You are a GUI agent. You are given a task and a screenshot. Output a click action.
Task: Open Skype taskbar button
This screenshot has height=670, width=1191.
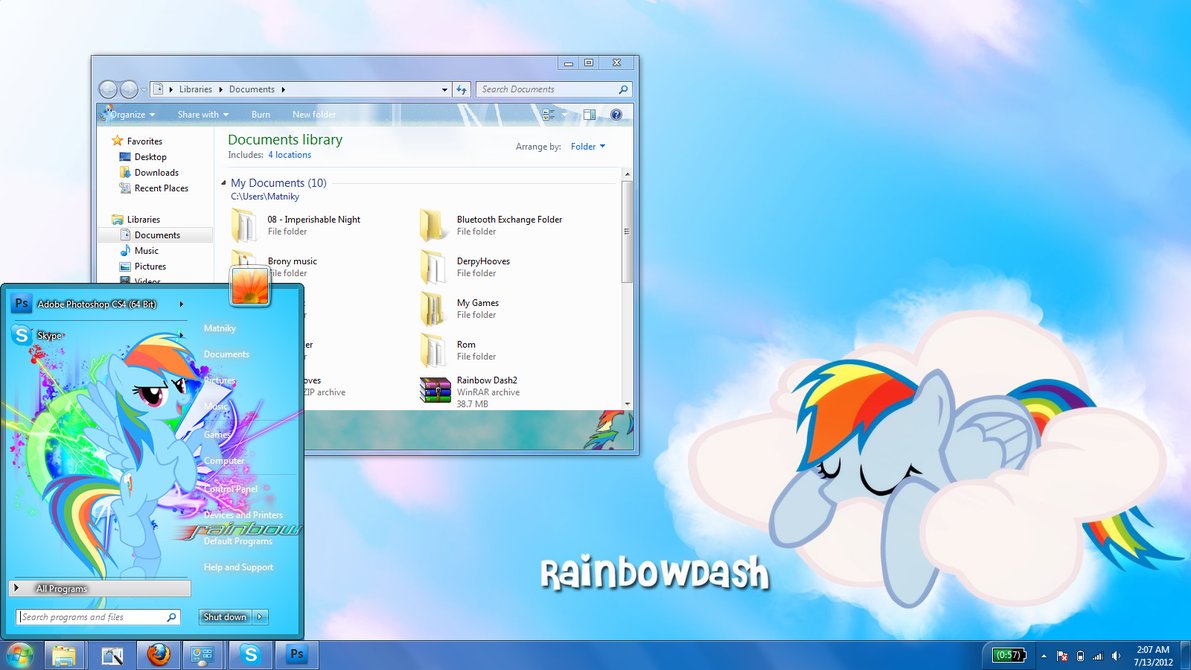251,654
